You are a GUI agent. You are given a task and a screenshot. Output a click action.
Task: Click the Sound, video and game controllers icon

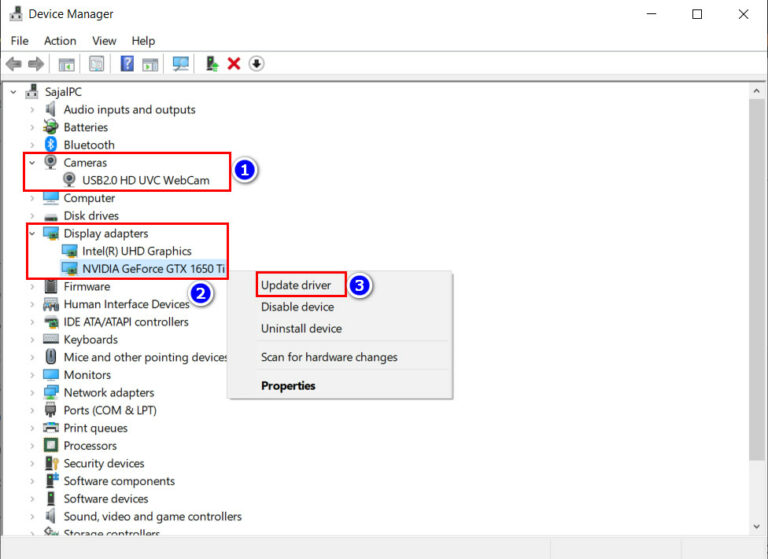(50, 515)
